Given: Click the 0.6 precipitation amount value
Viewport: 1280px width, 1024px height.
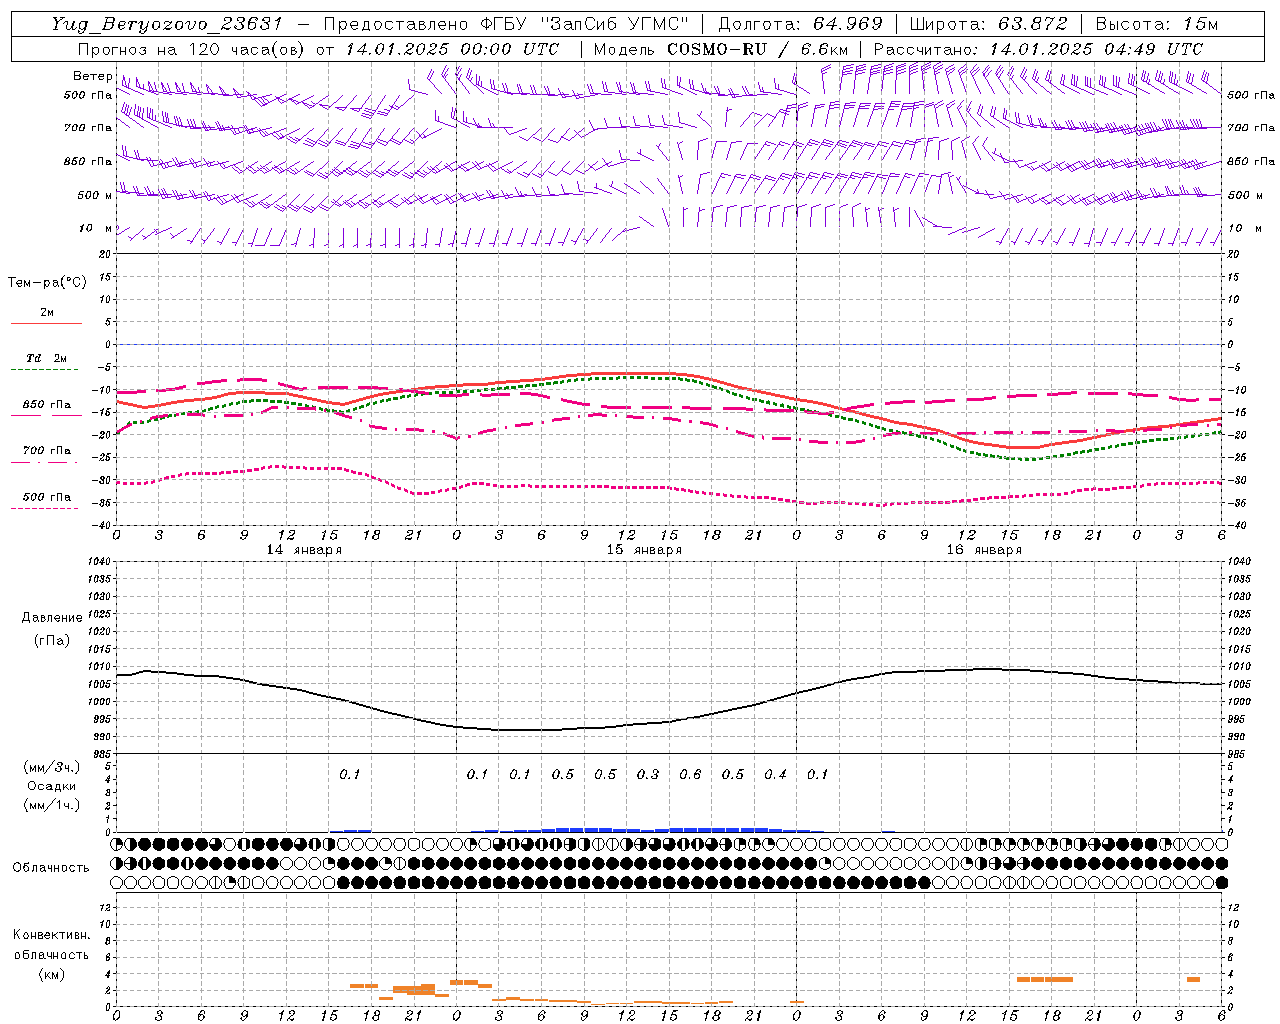Looking at the screenshot, I should [x=690, y=774].
